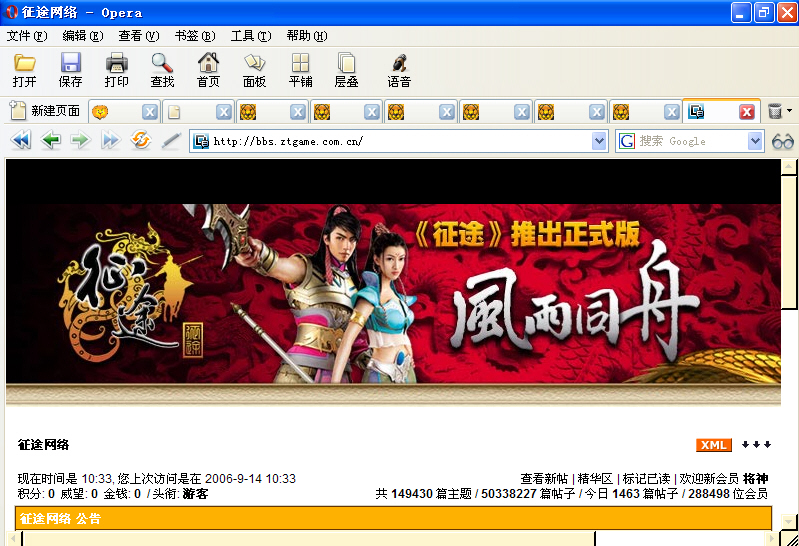
Task: Close the active tab with red X
Action: [x=747, y=112]
